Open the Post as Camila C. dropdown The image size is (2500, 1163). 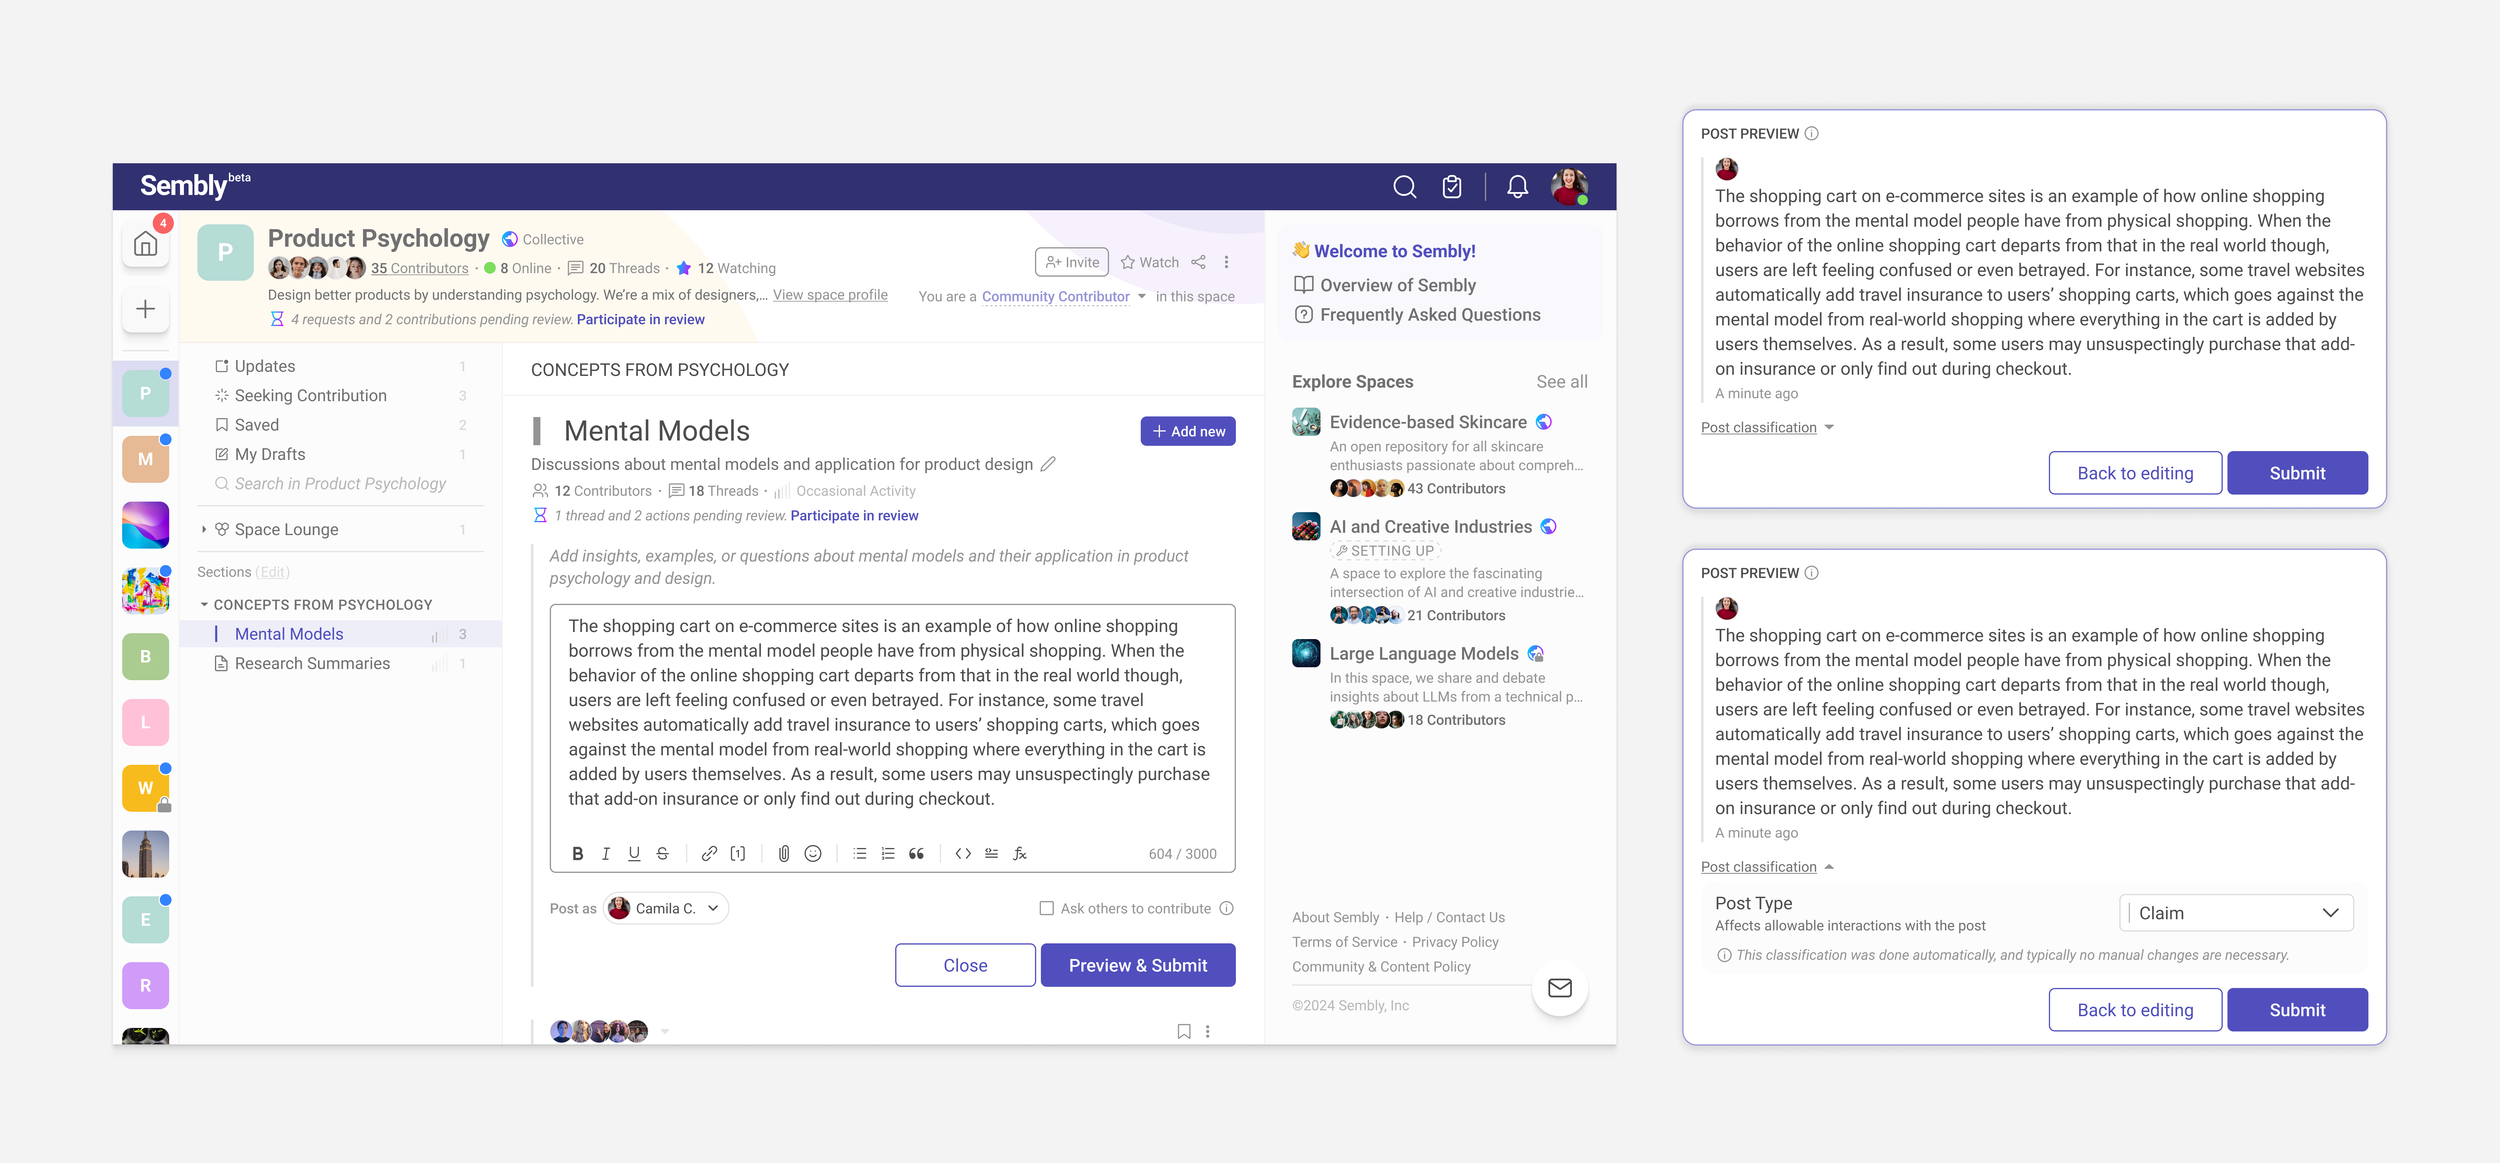click(666, 909)
